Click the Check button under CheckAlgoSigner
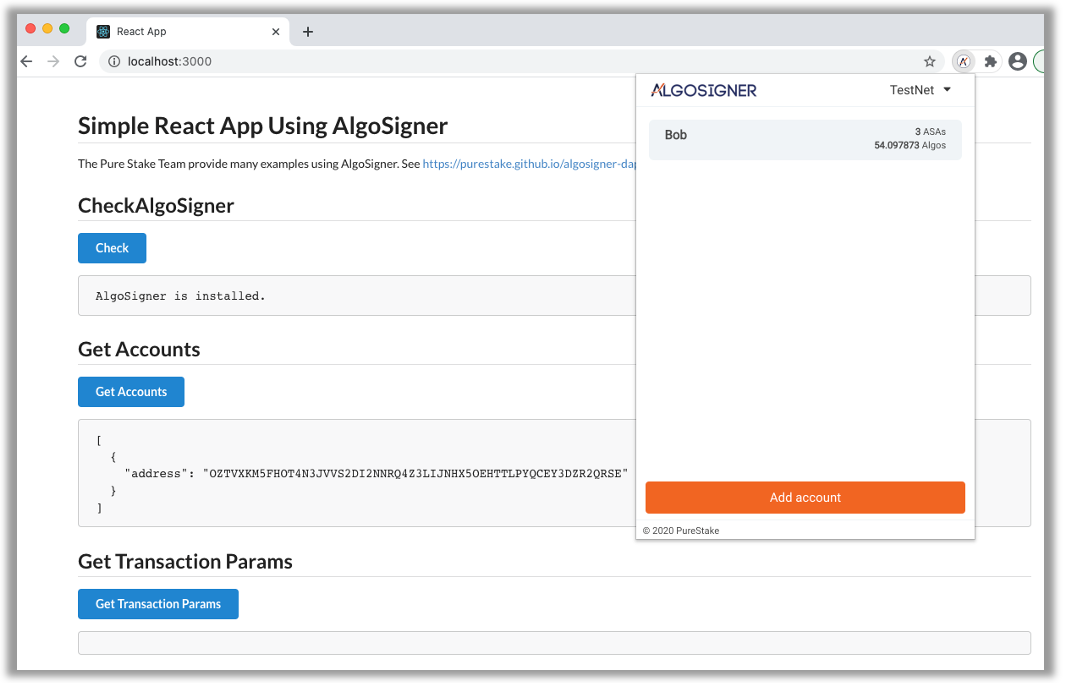The image size is (1065, 683). 111,248
